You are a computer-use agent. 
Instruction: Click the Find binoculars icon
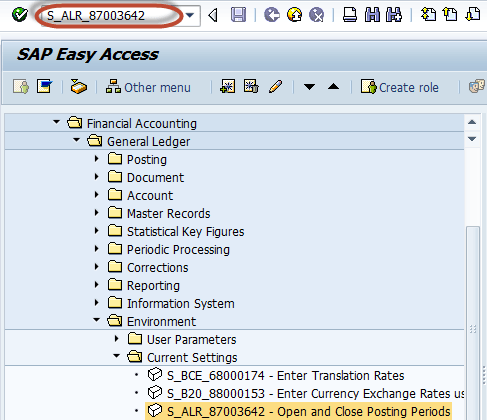coord(372,15)
